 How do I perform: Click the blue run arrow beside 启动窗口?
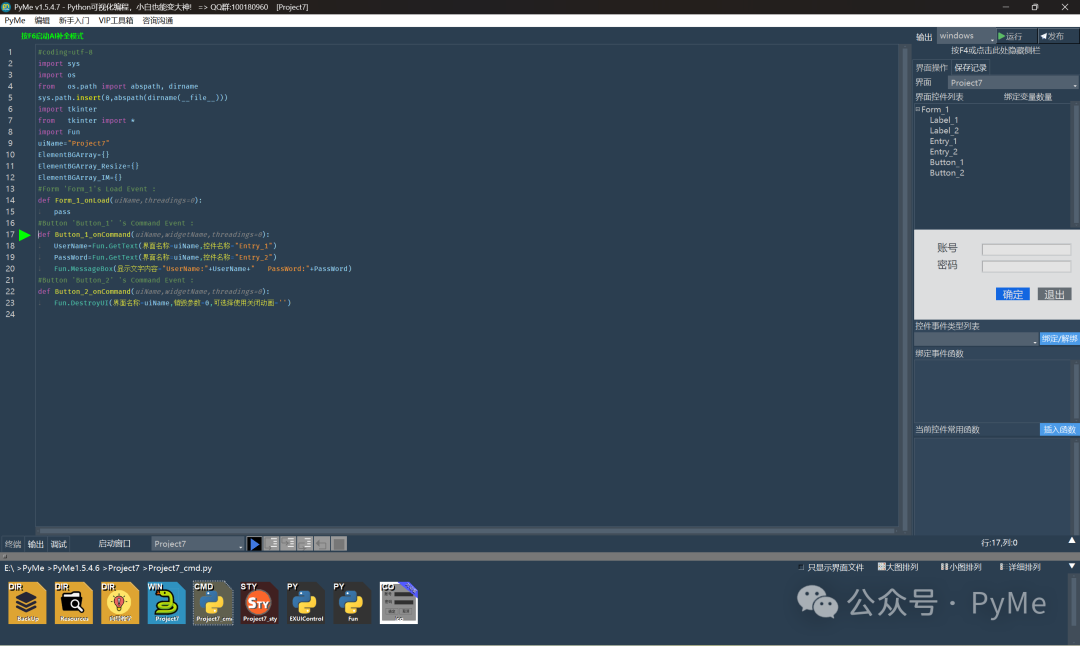click(x=255, y=544)
